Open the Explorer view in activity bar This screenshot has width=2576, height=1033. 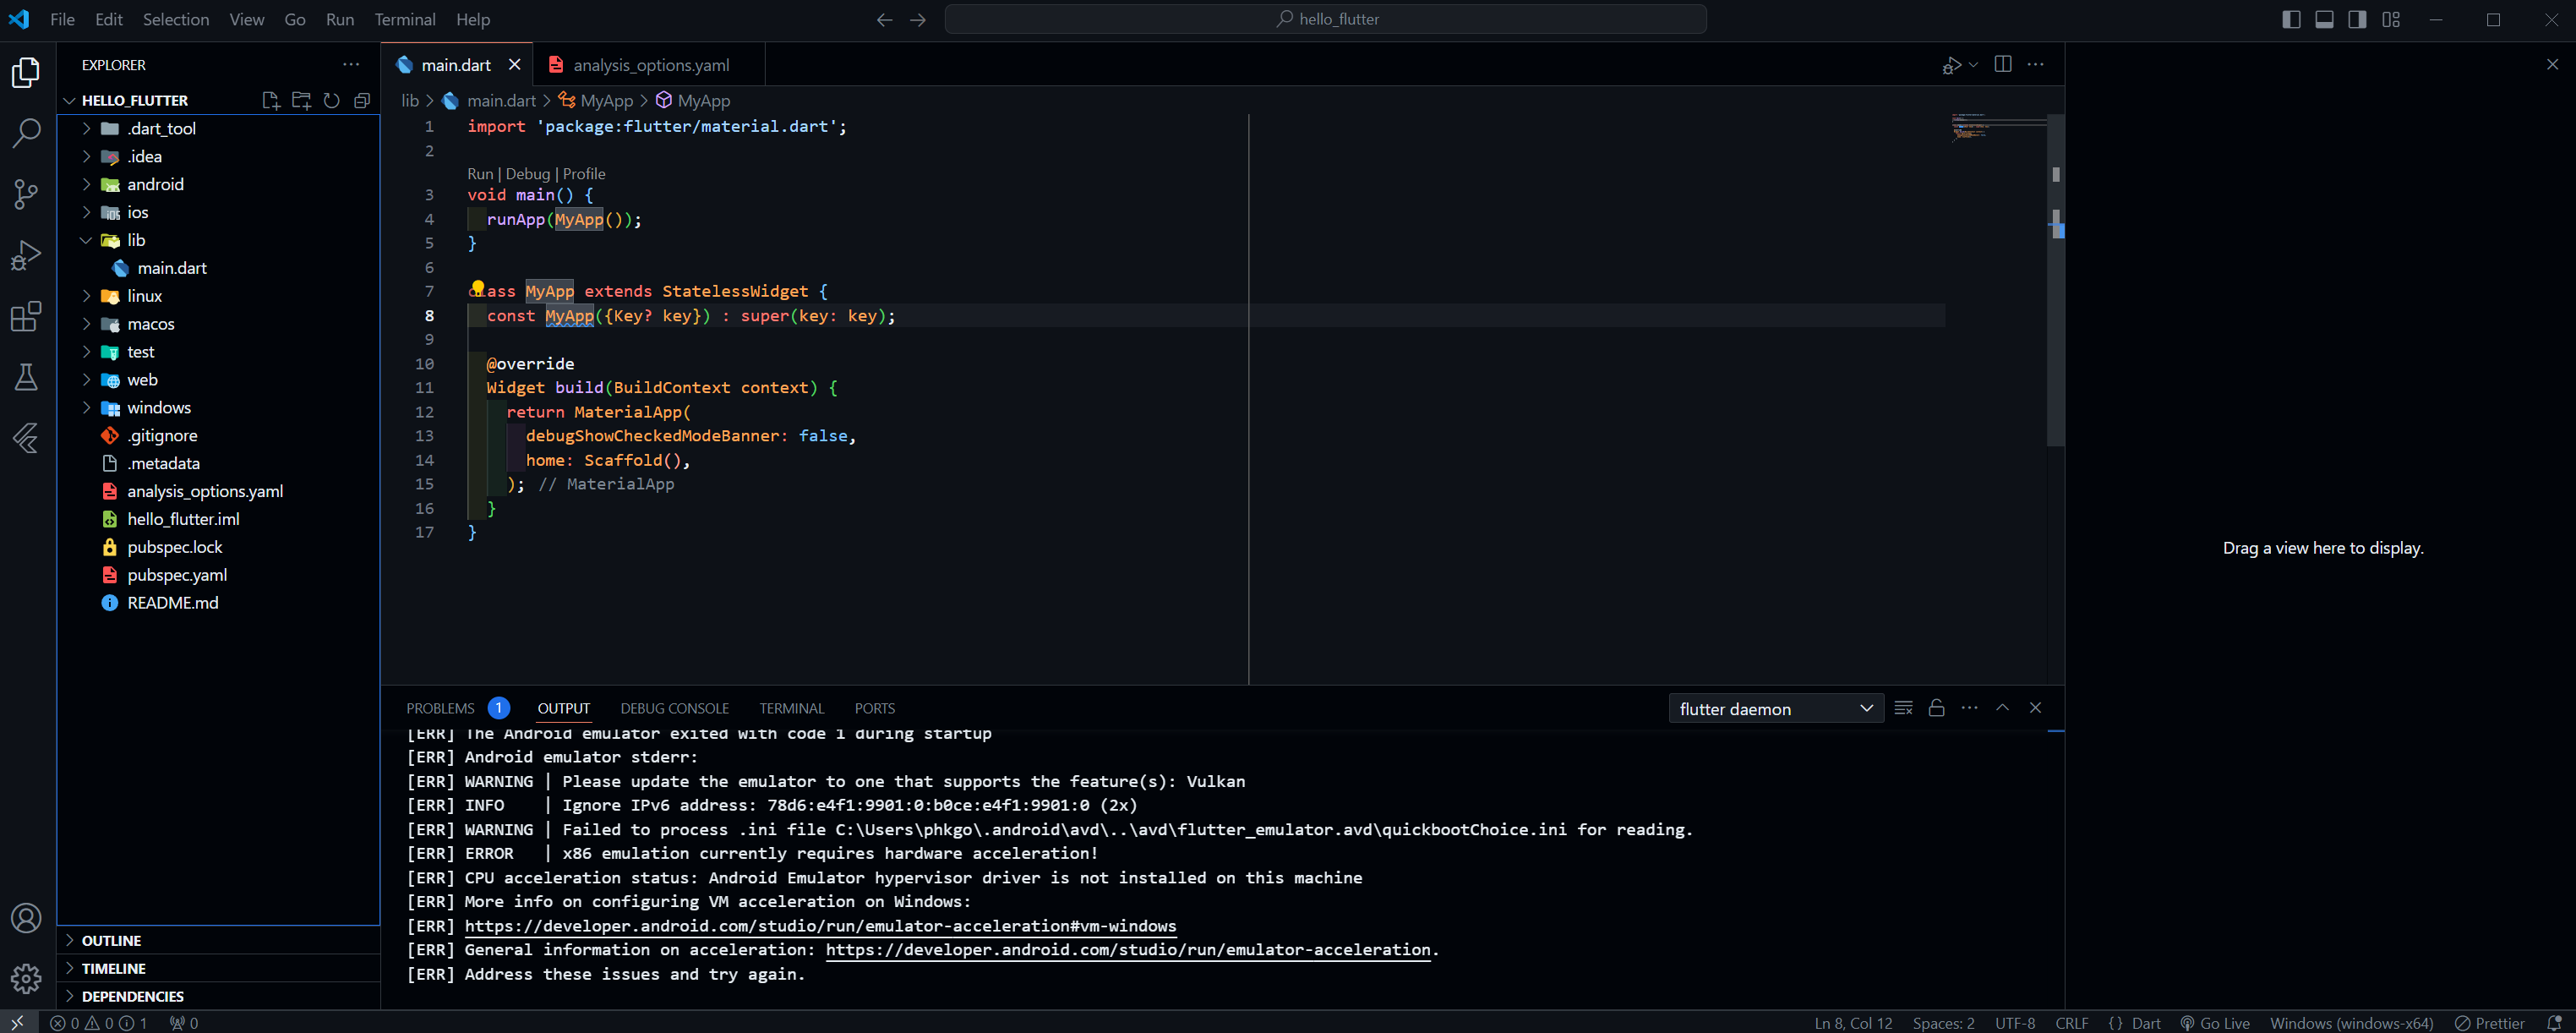[26, 72]
